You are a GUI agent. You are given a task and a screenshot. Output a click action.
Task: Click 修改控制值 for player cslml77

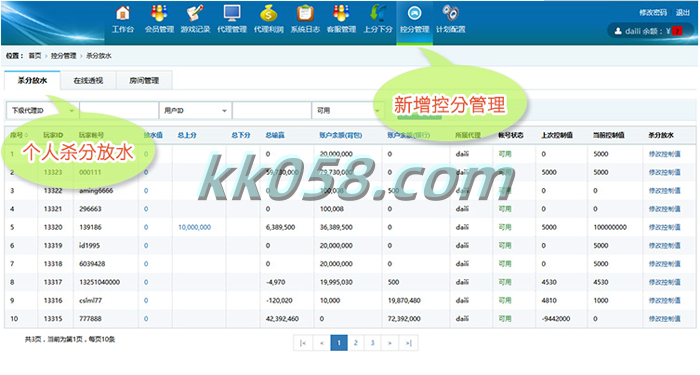(x=664, y=300)
